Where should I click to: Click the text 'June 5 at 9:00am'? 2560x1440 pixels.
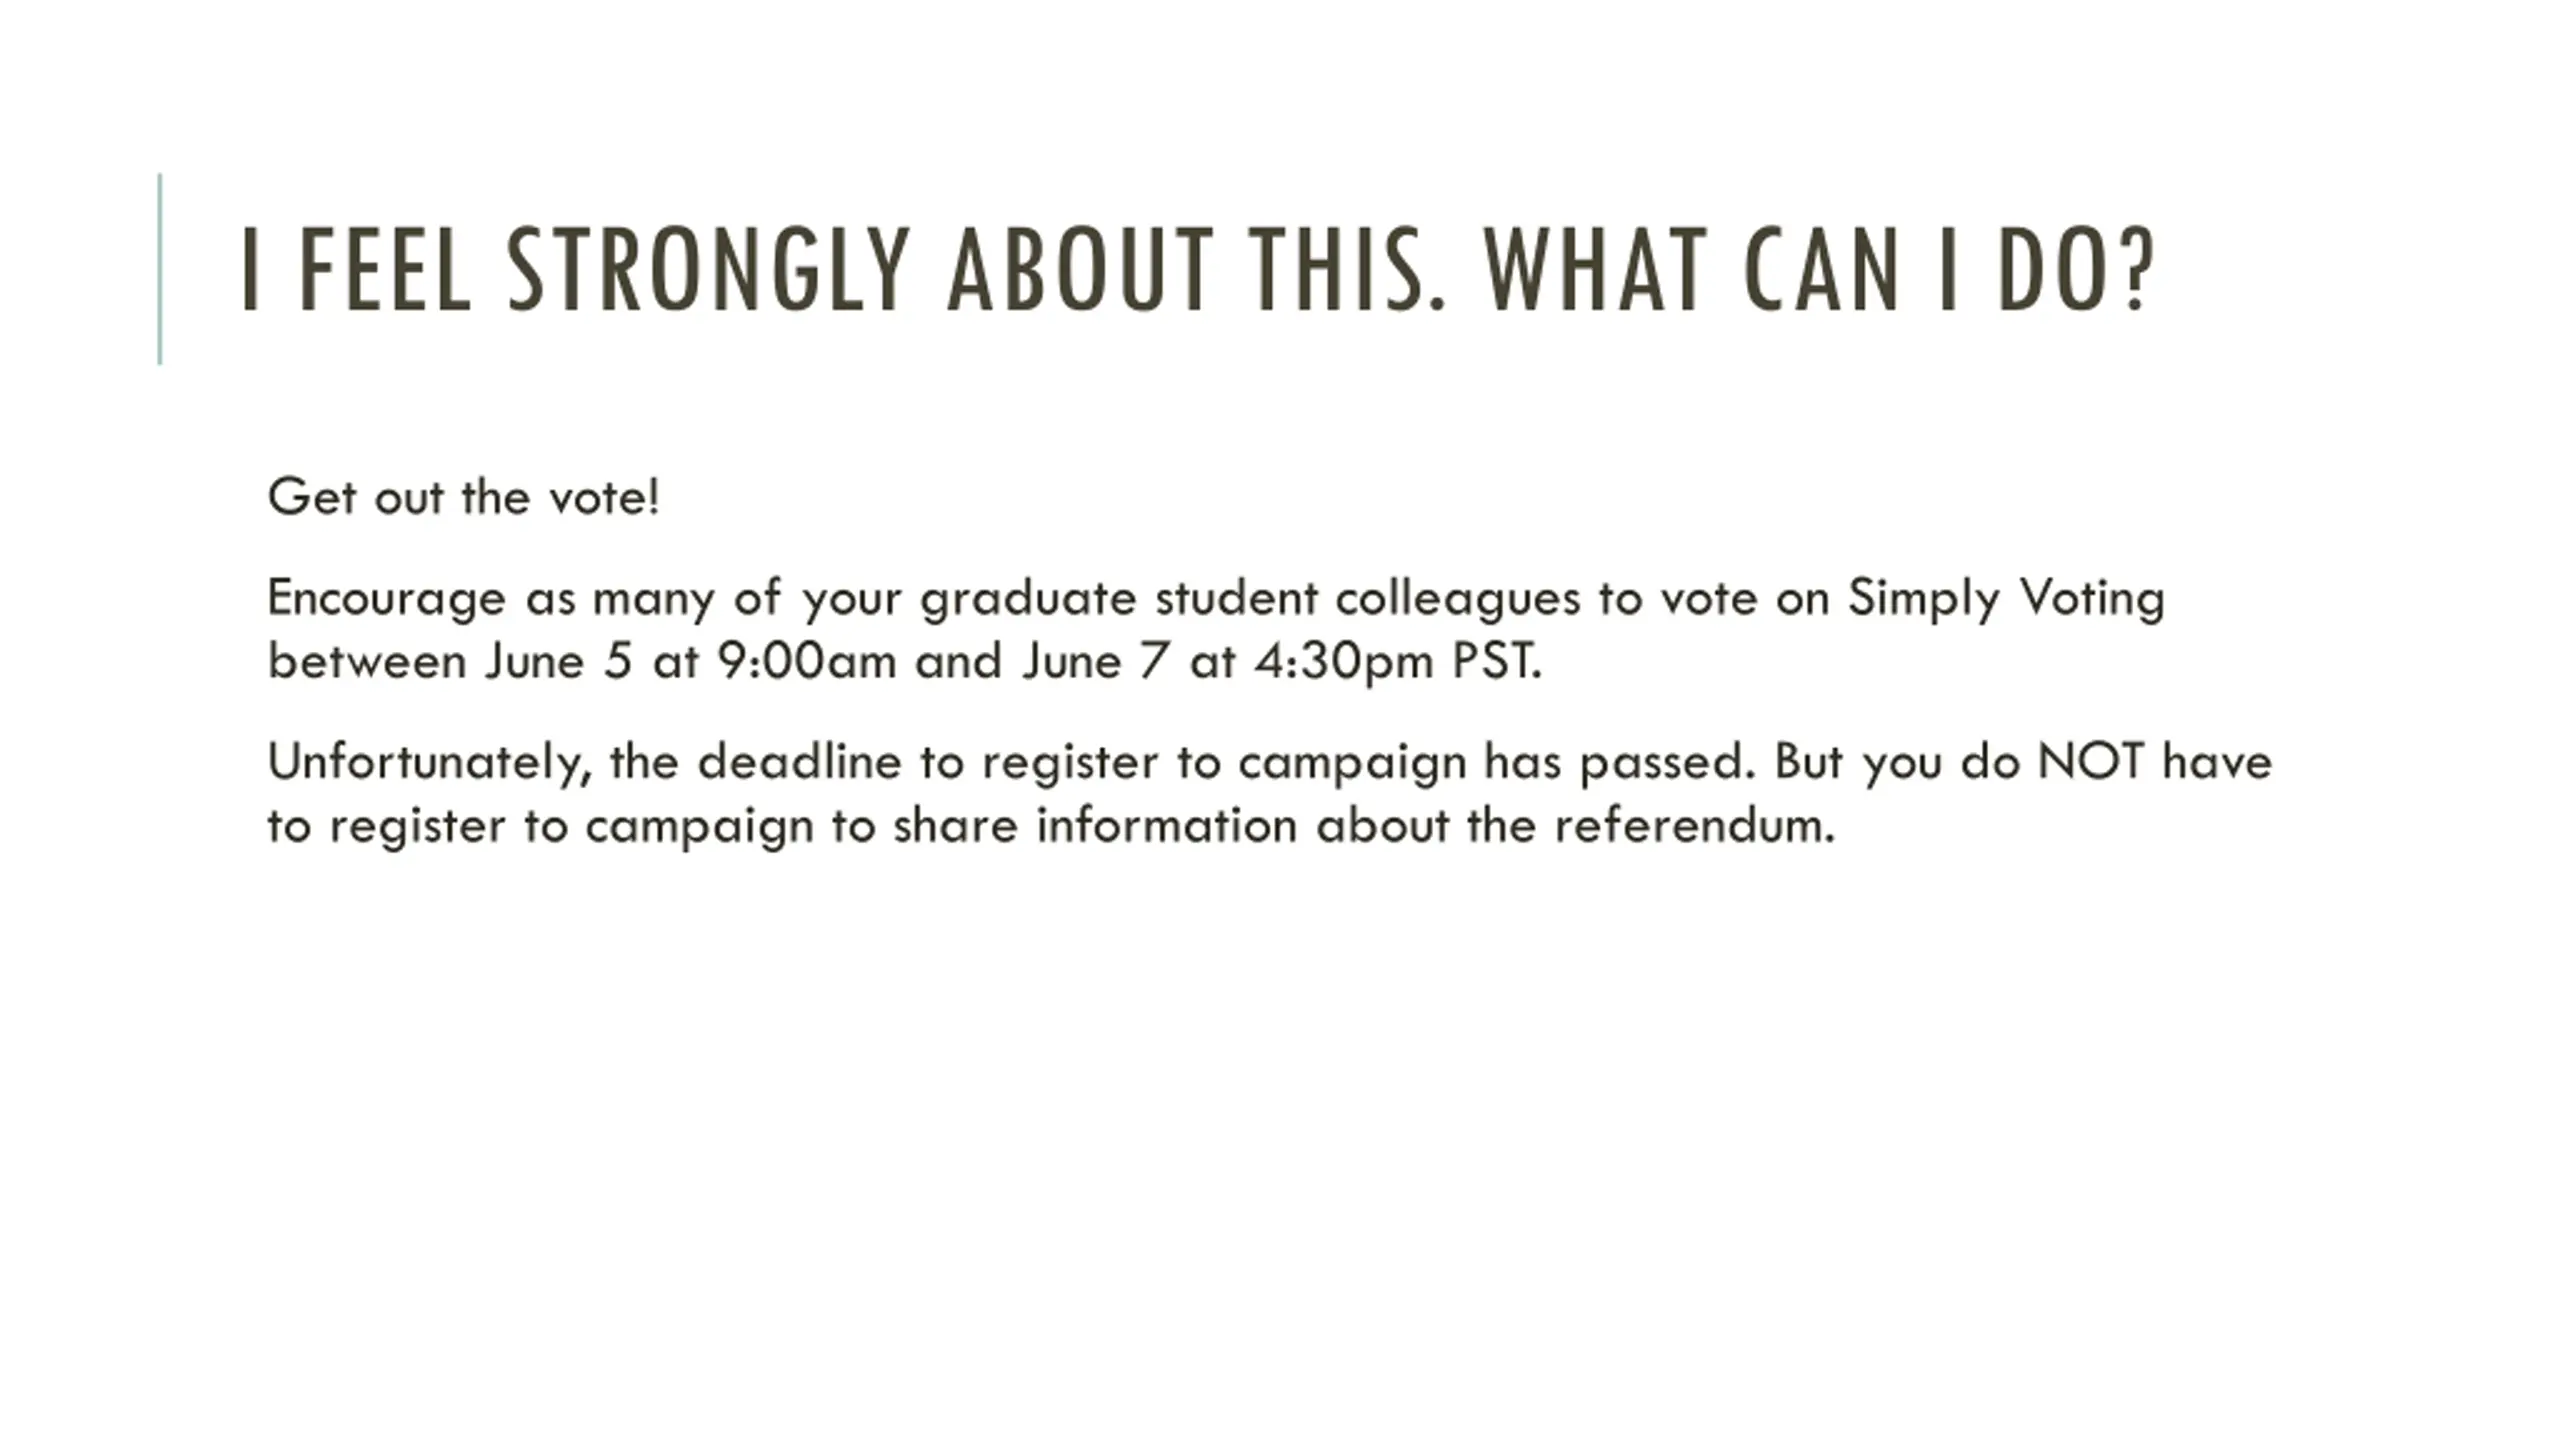(691, 662)
